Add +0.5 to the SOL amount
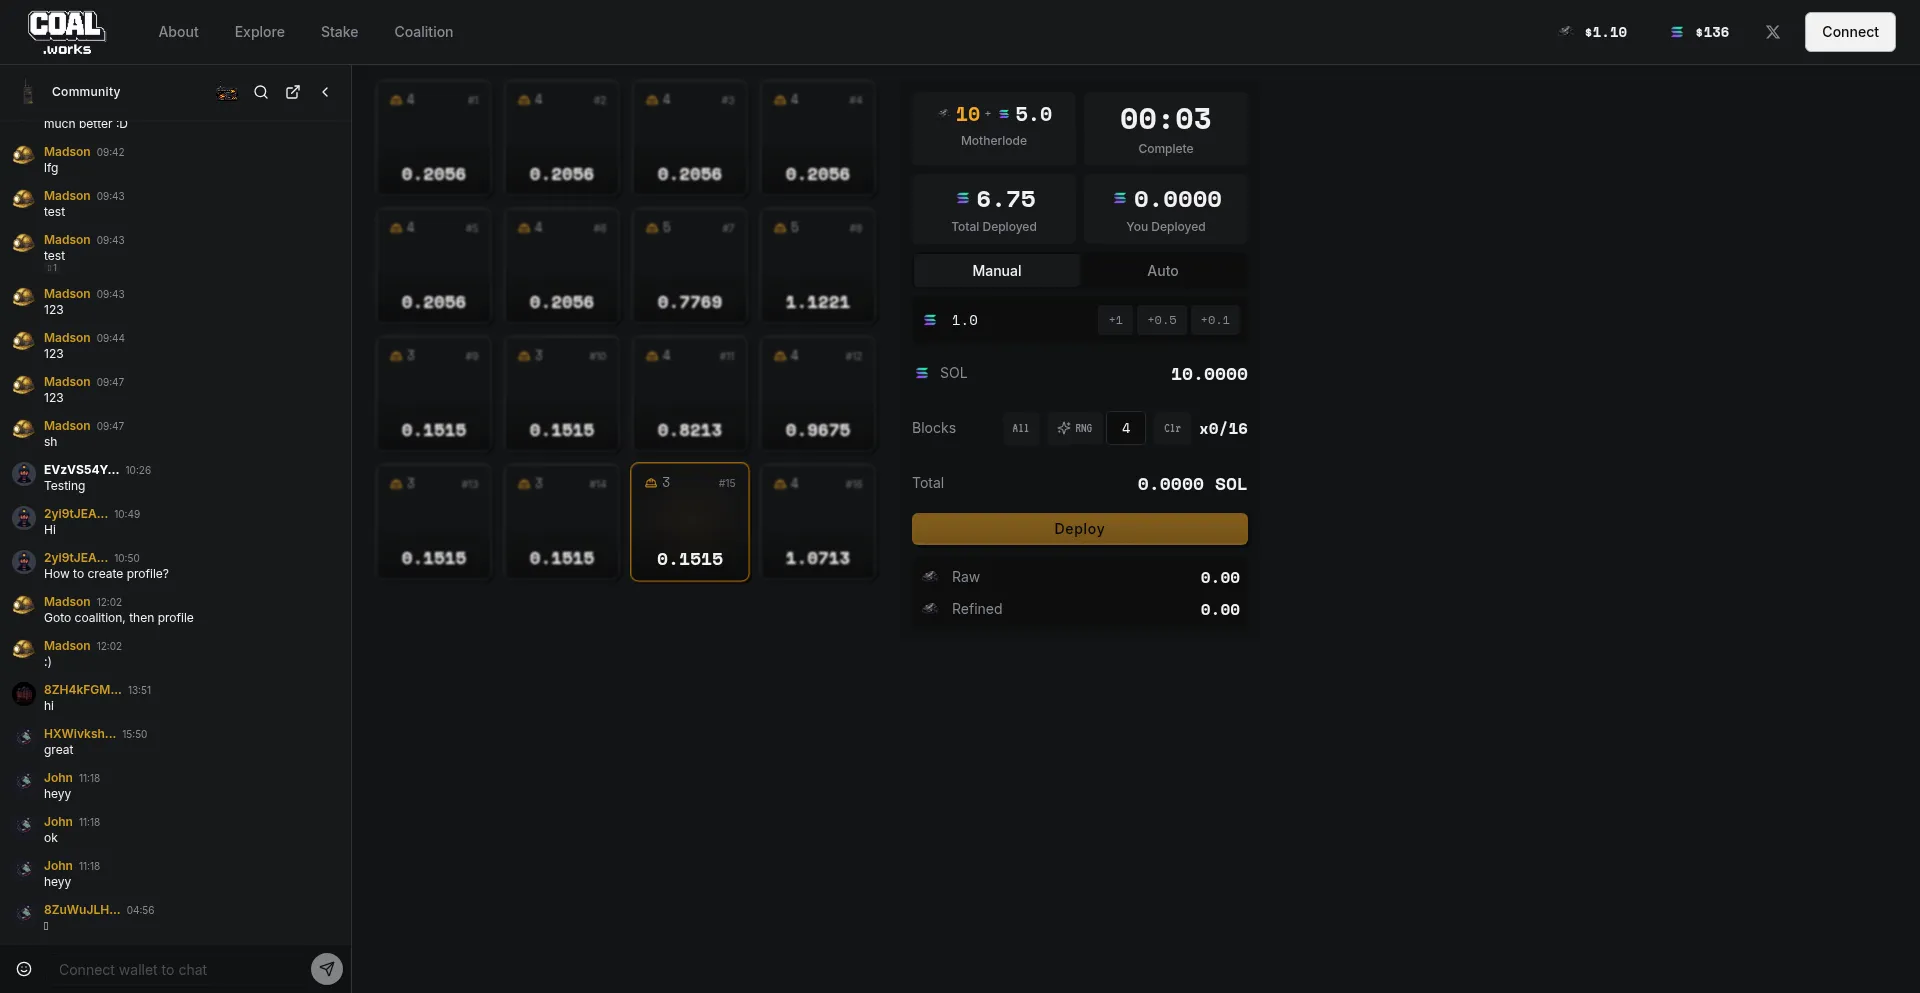 coord(1161,320)
